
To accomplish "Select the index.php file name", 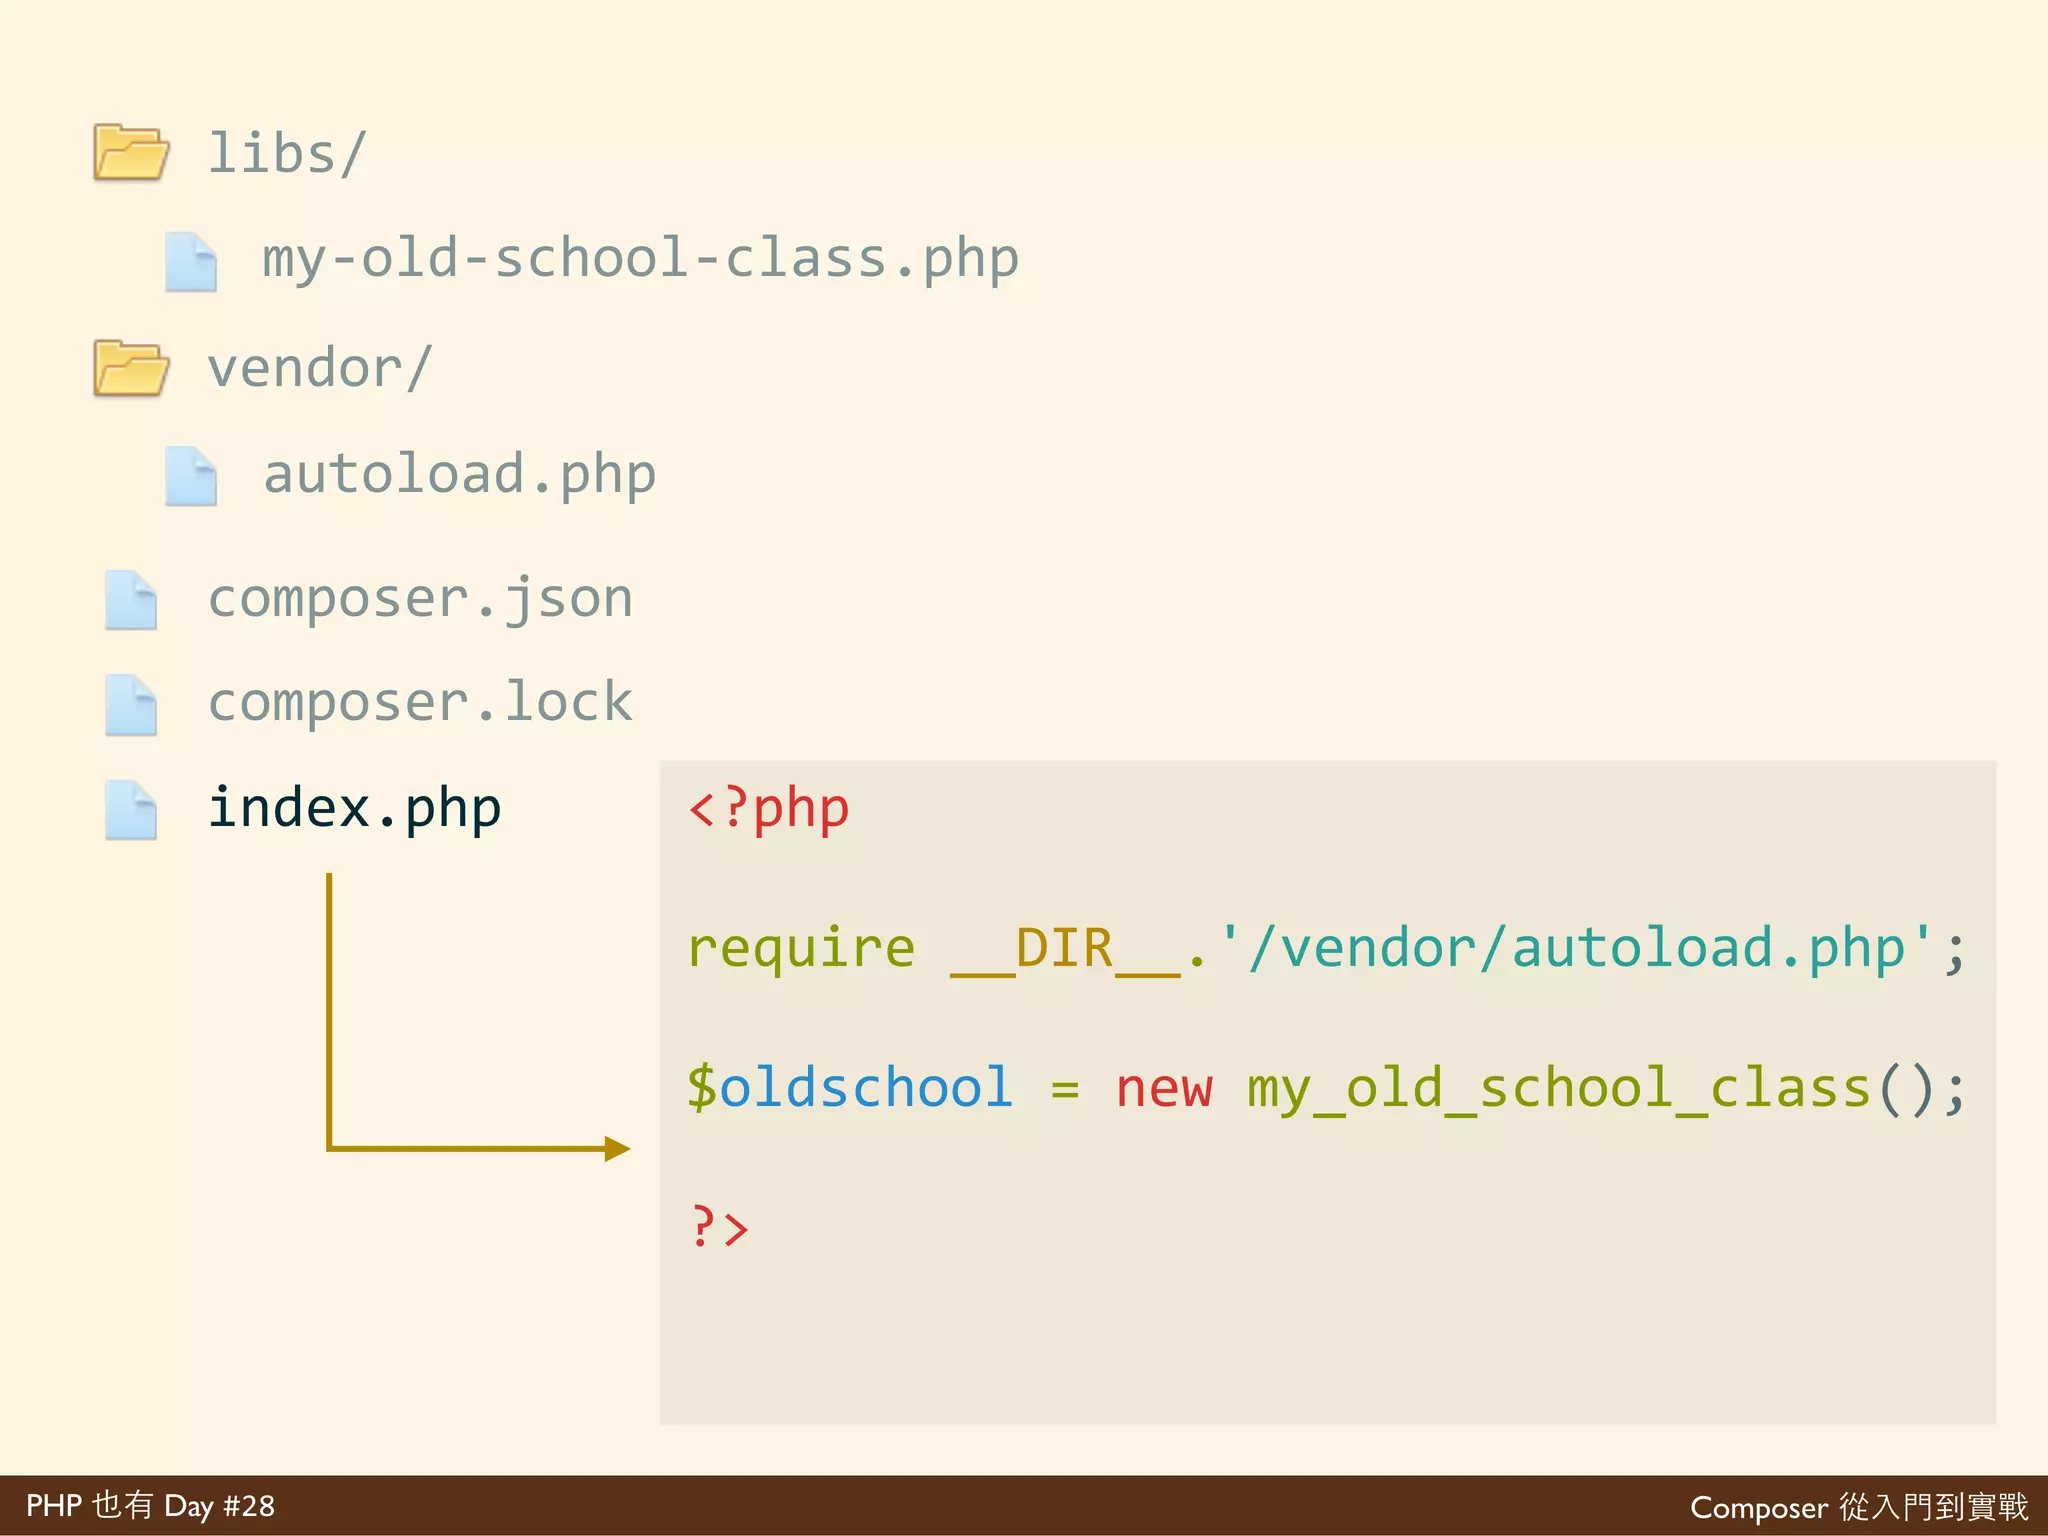I will pos(354,808).
